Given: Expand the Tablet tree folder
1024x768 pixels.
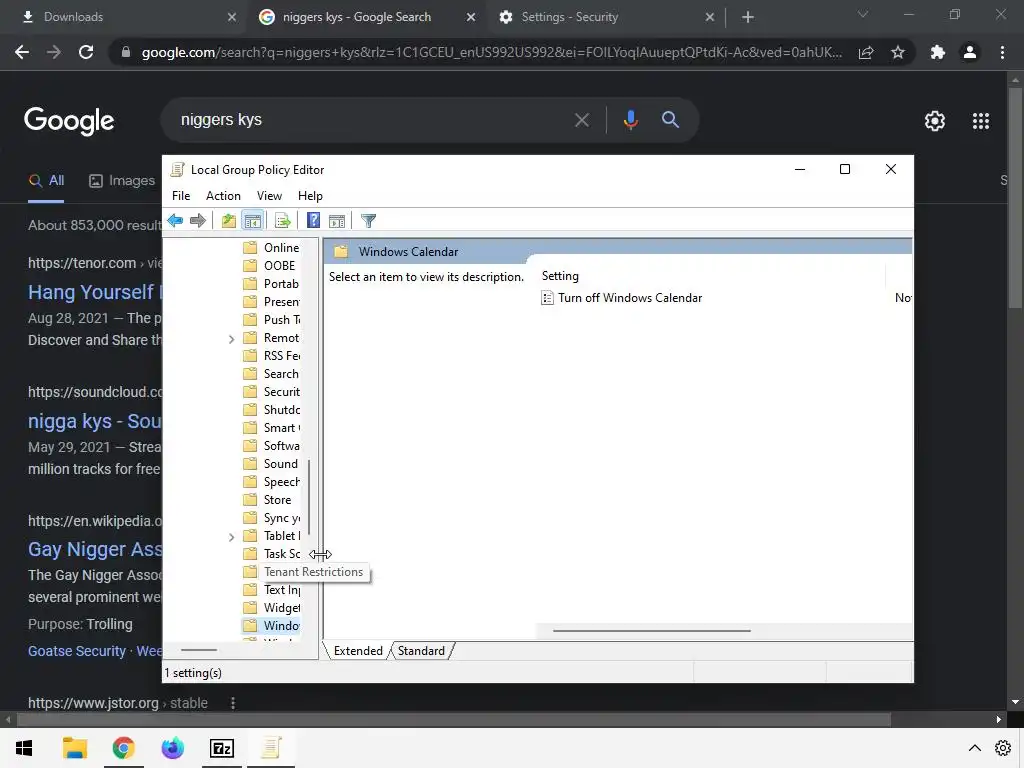Looking at the screenshot, I should point(231,537).
